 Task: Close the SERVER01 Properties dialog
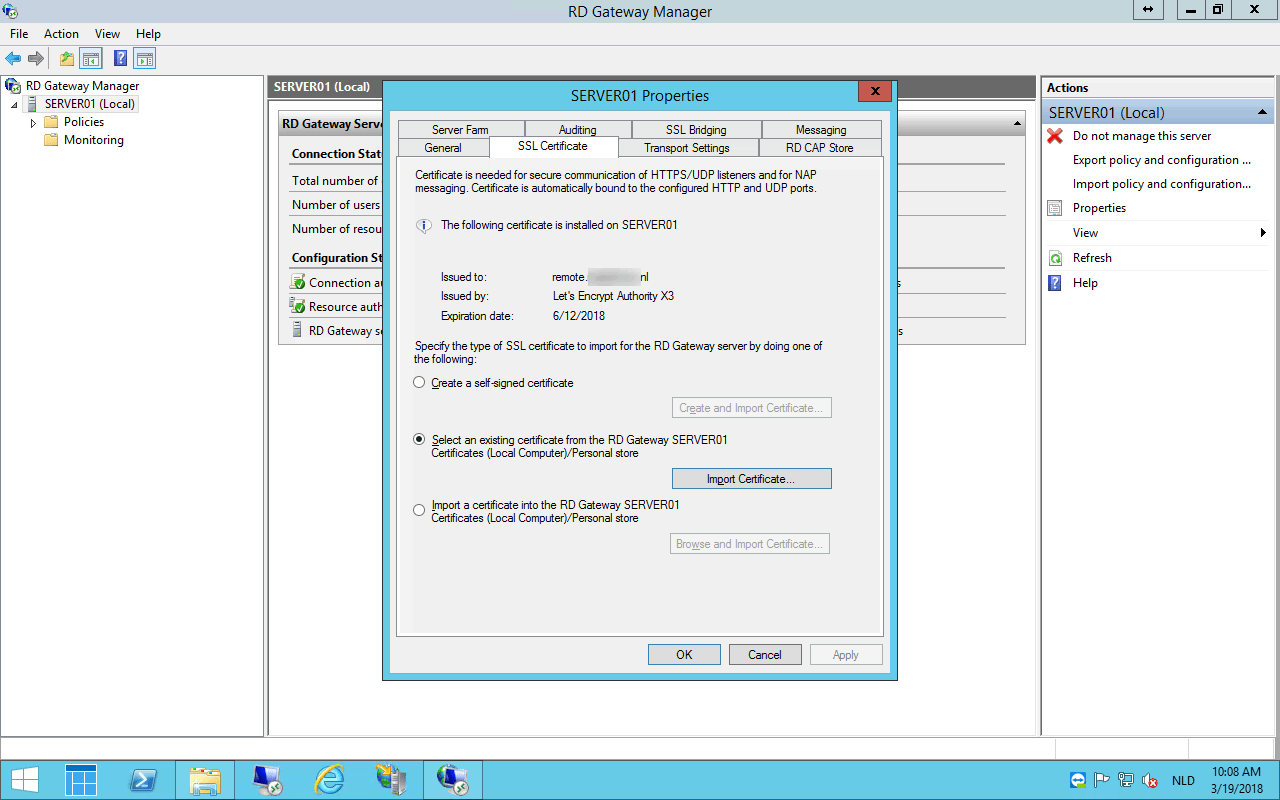click(x=875, y=92)
